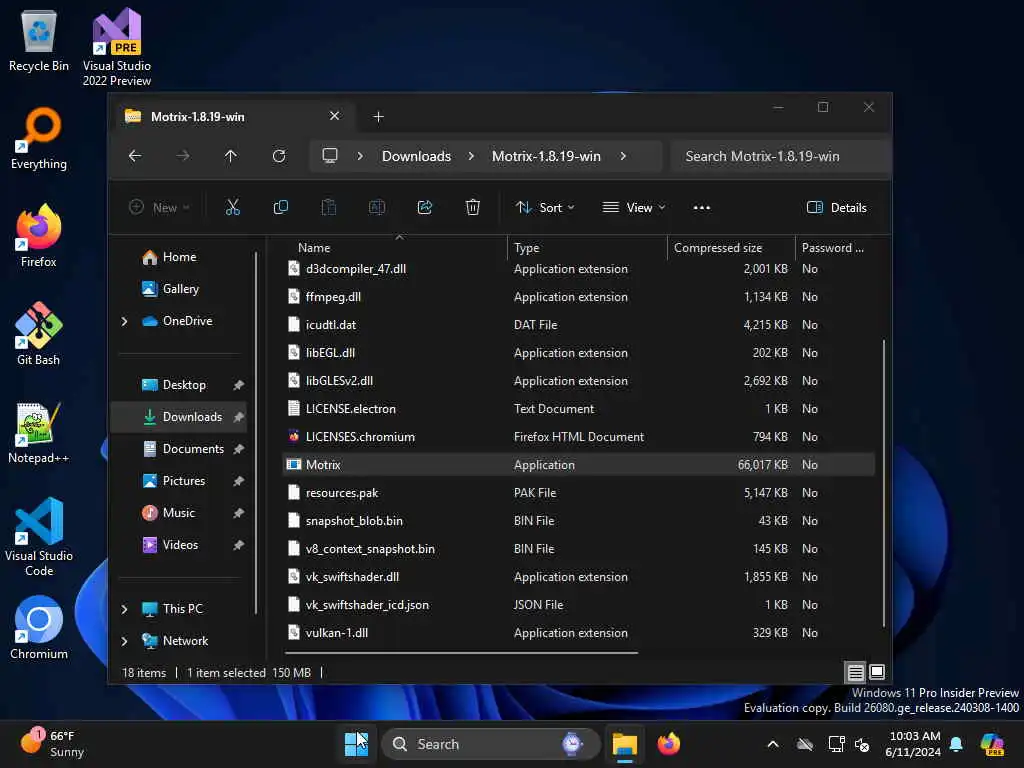Click the file list vertical scrollbar
Screen dimensions: 1024x768
(x=884, y=483)
